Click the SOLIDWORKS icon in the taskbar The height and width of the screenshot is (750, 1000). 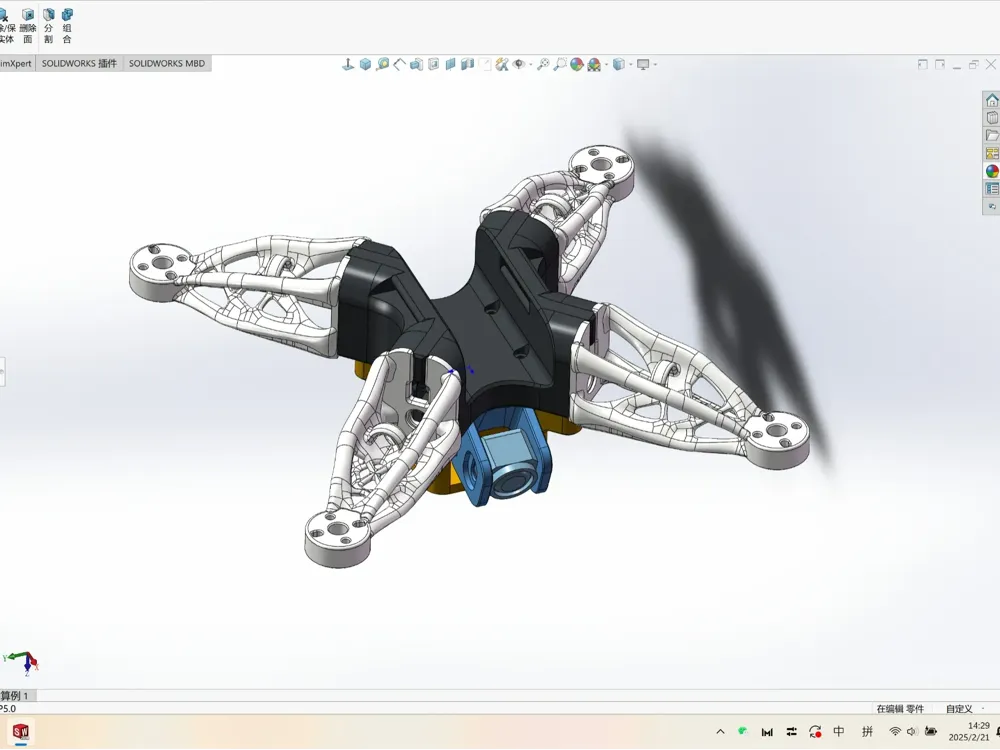(x=21, y=732)
